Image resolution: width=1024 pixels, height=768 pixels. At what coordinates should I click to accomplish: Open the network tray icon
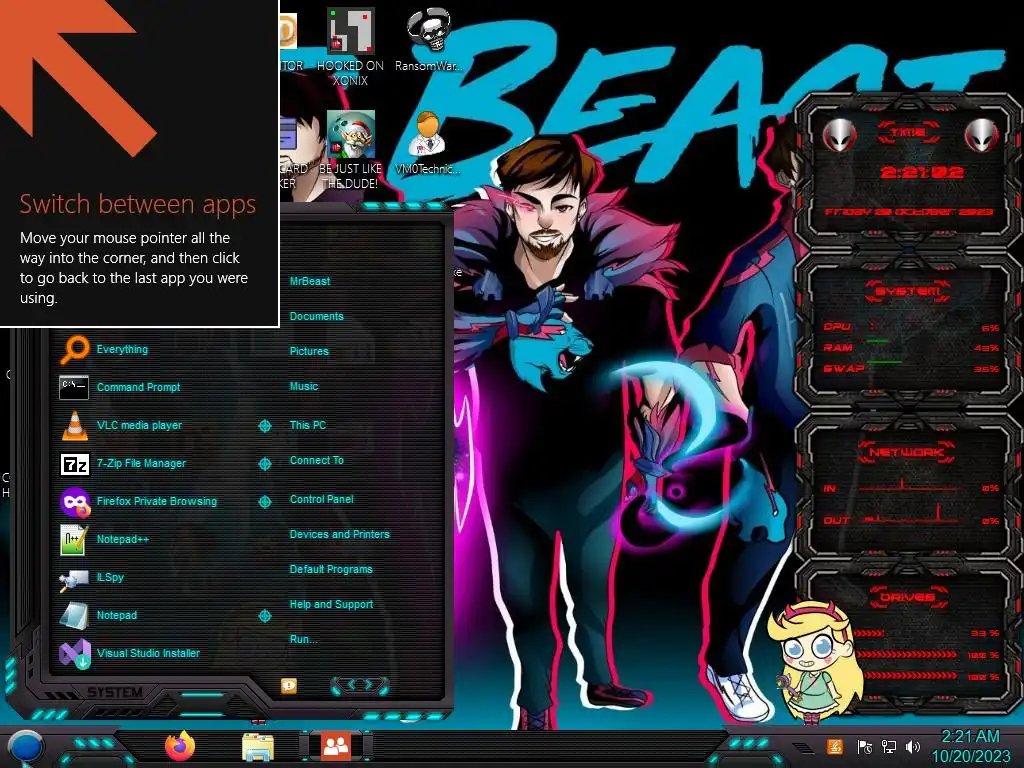pyautogui.click(x=889, y=746)
